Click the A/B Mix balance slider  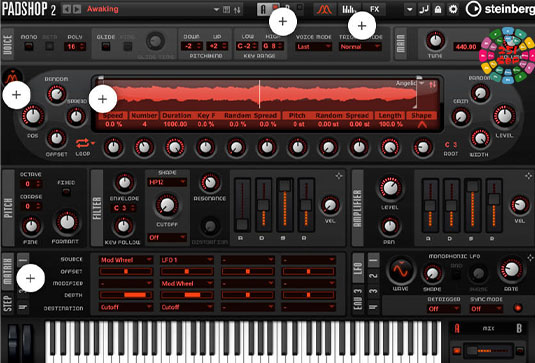coord(488,350)
